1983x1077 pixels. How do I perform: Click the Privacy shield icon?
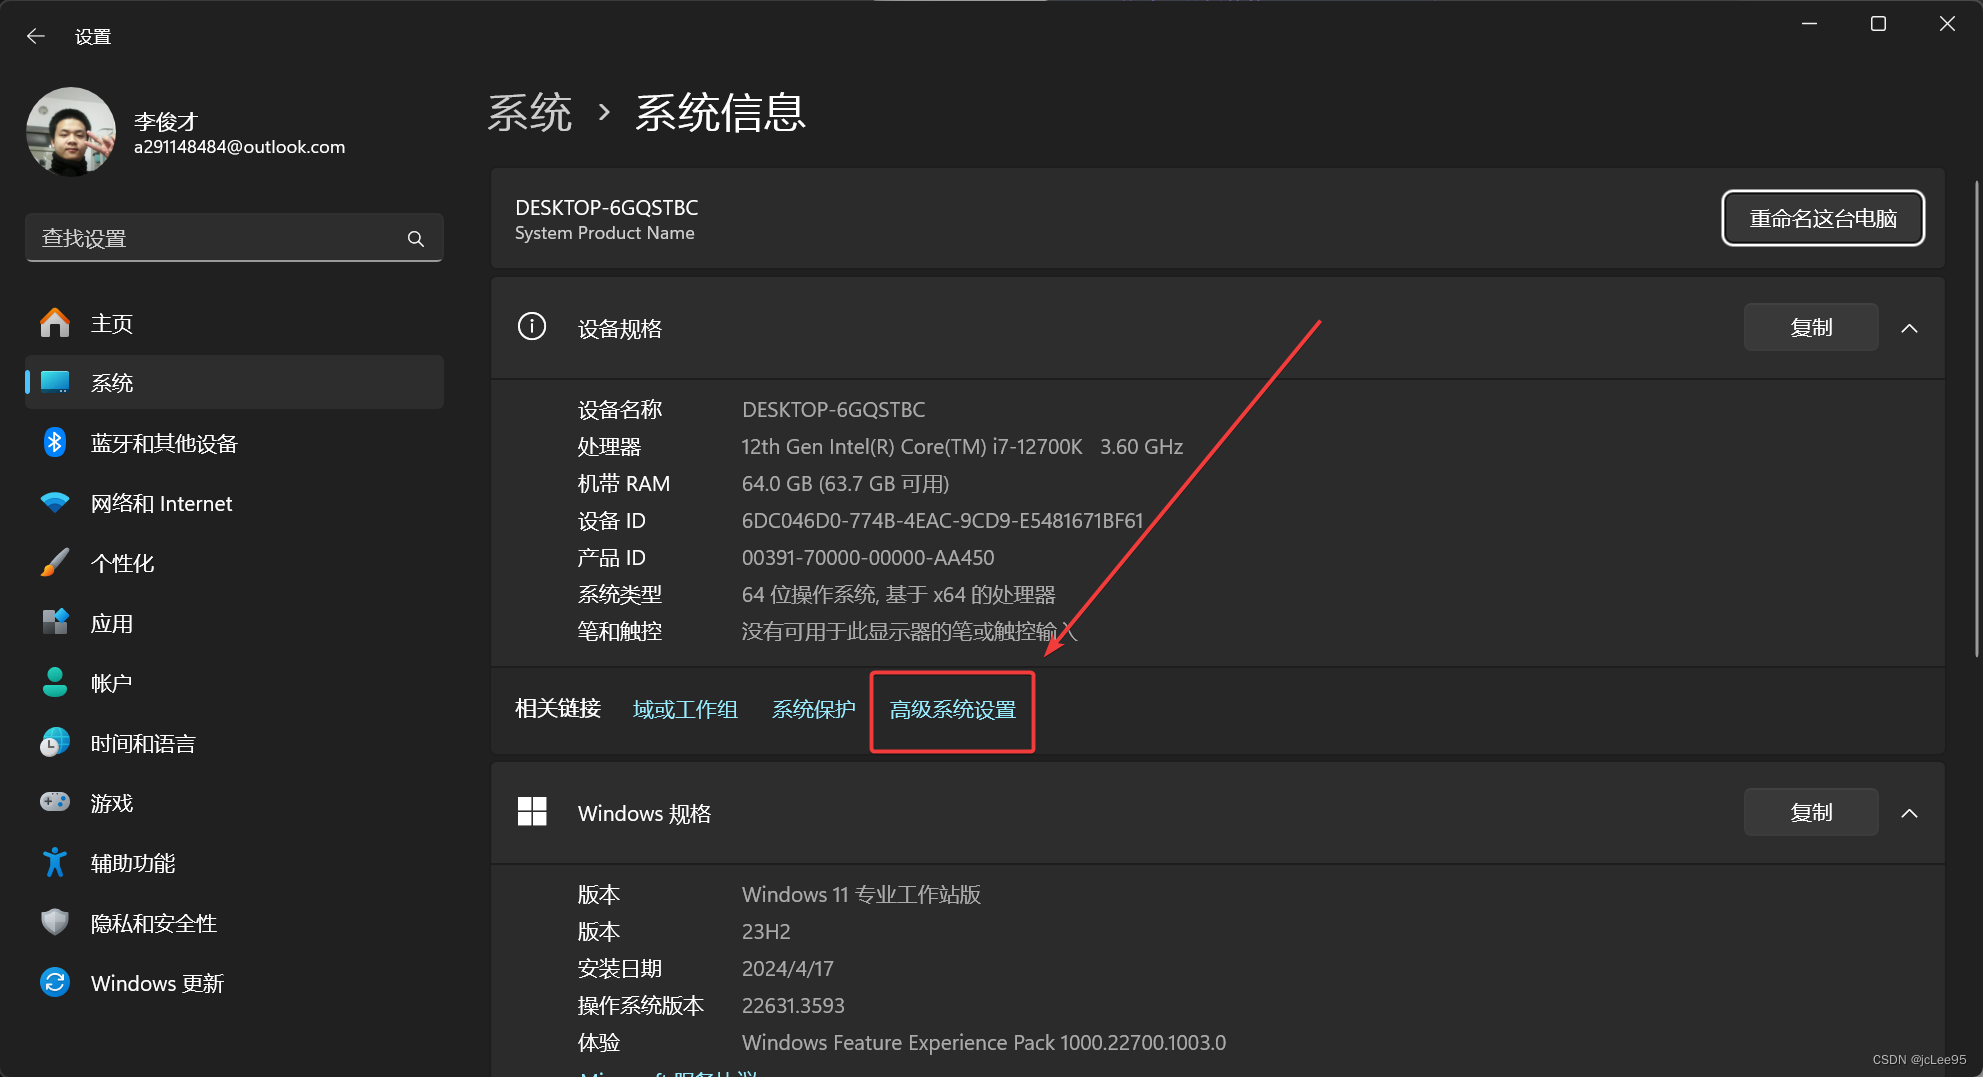[55, 922]
